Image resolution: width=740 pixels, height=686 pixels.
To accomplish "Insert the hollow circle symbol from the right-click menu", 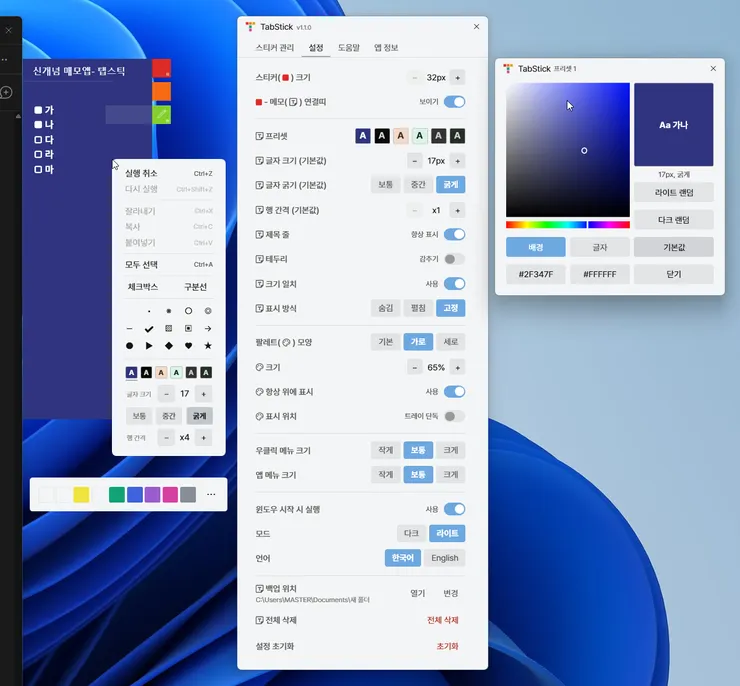I will pyautogui.click(x=188, y=311).
